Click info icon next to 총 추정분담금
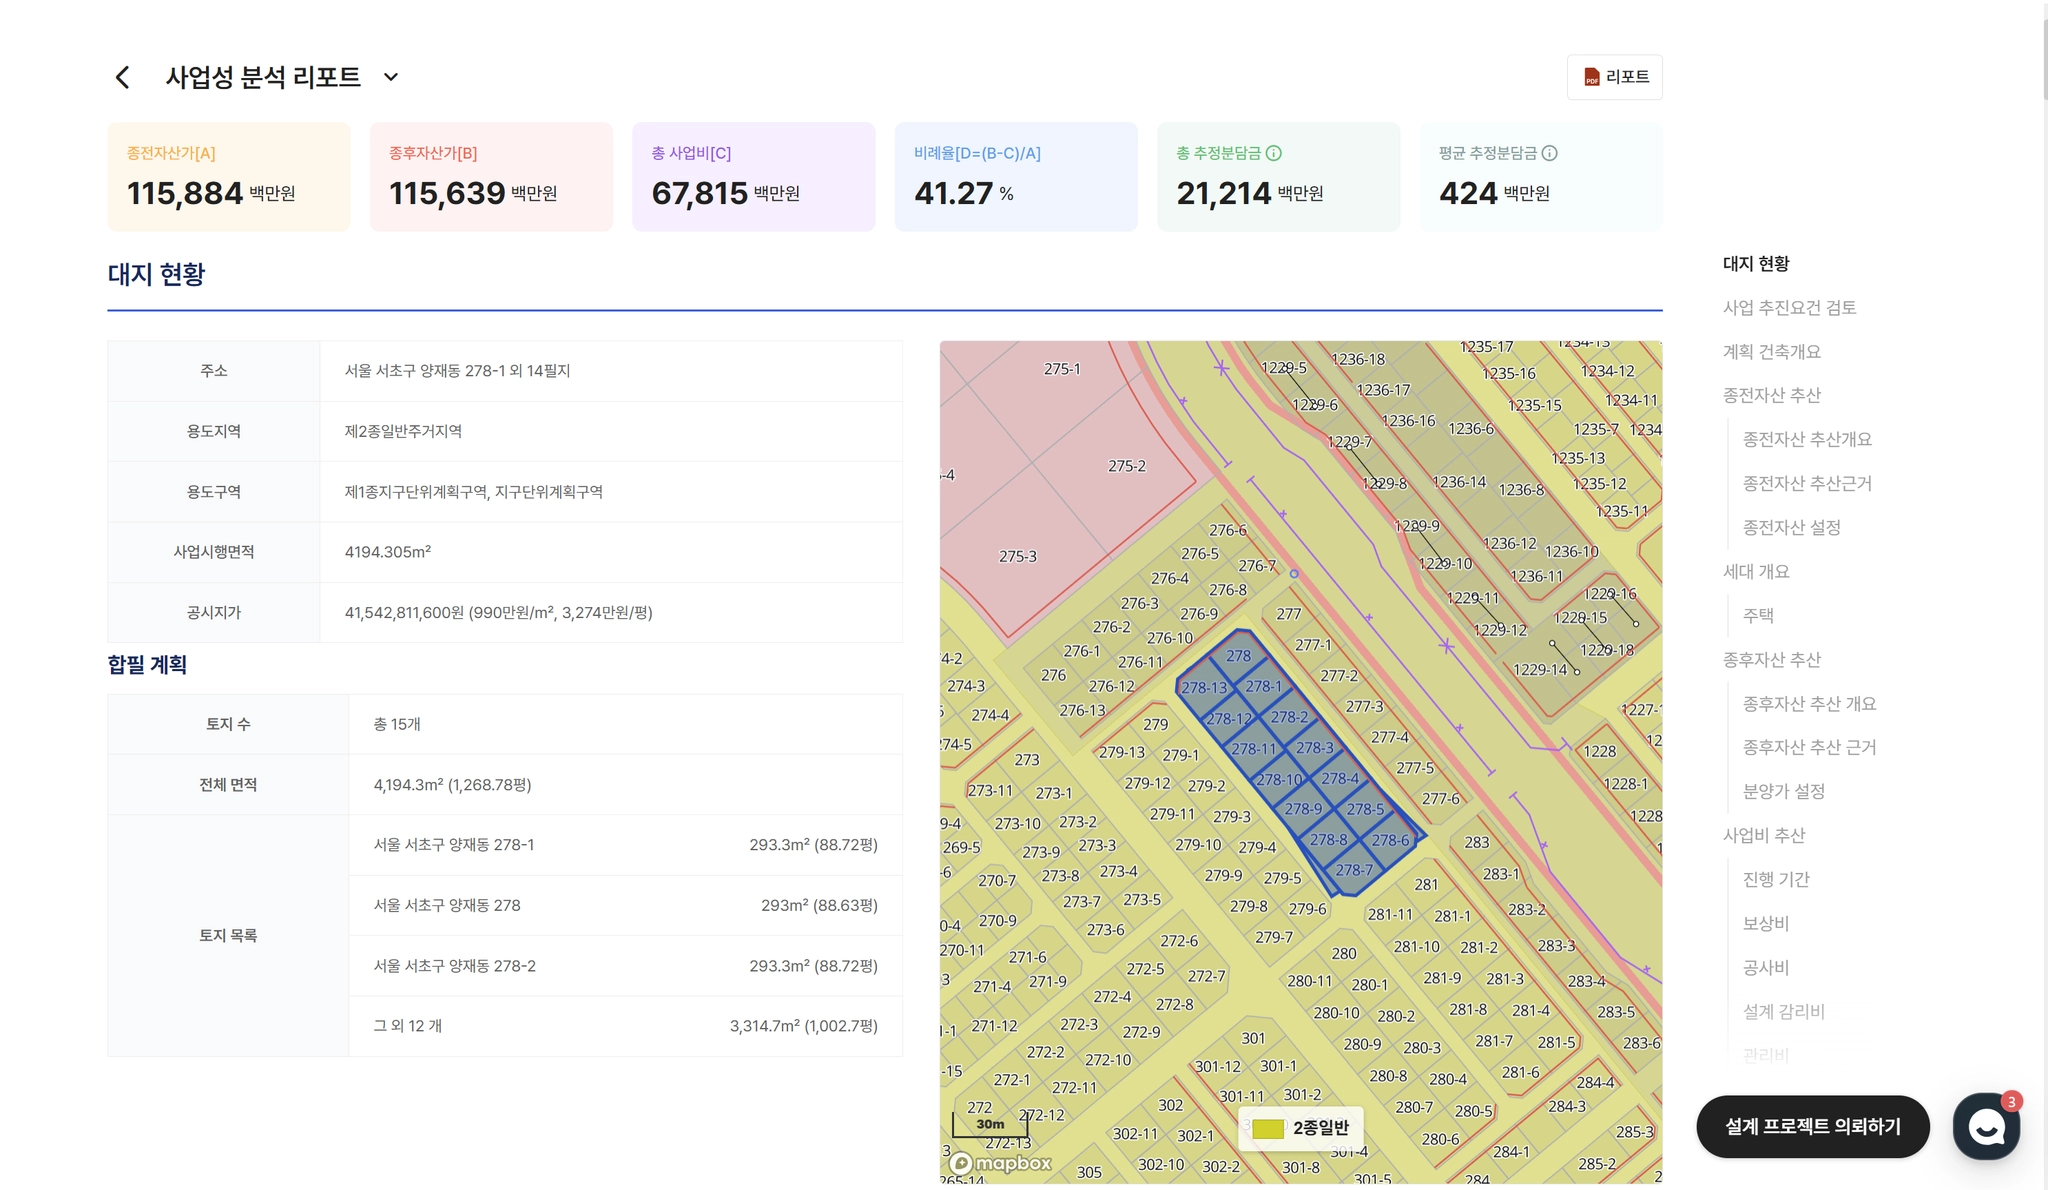The image size is (2048, 1190). pos(1273,153)
